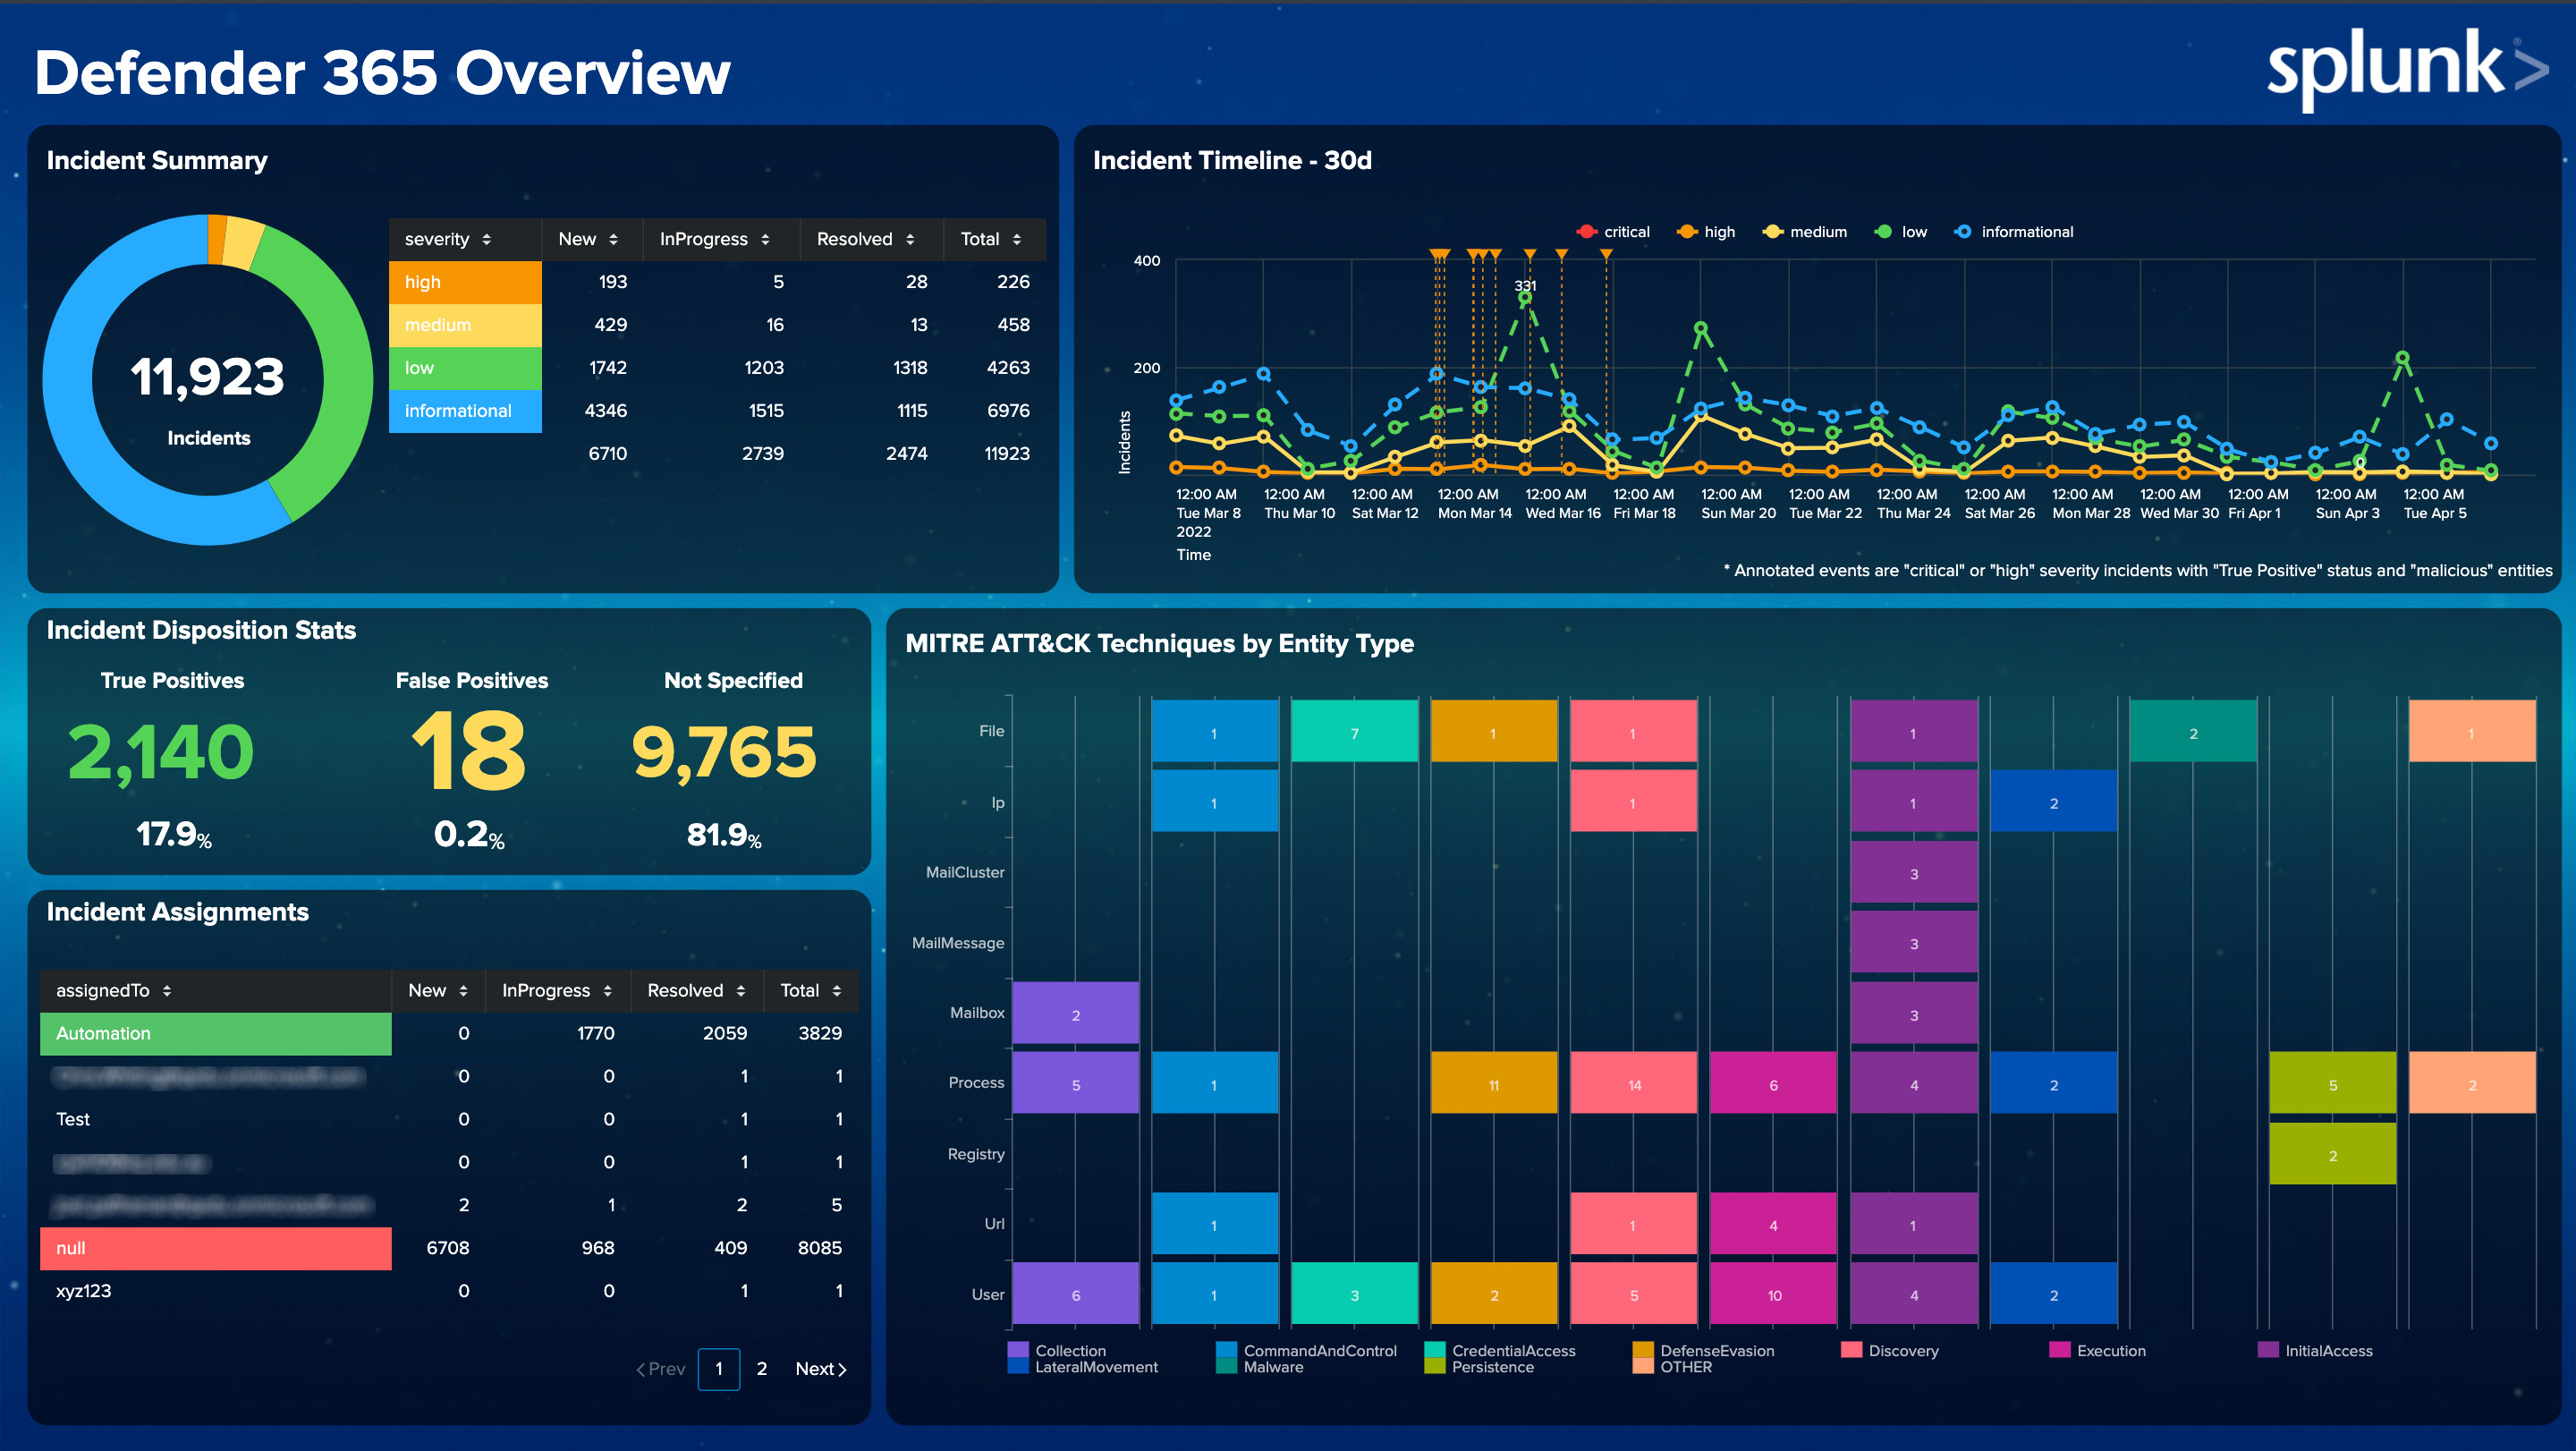Viewport: 2576px width, 1451px height.
Task: Click the Mailbox Collection block labeled 2
Action: coord(1076,1013)
